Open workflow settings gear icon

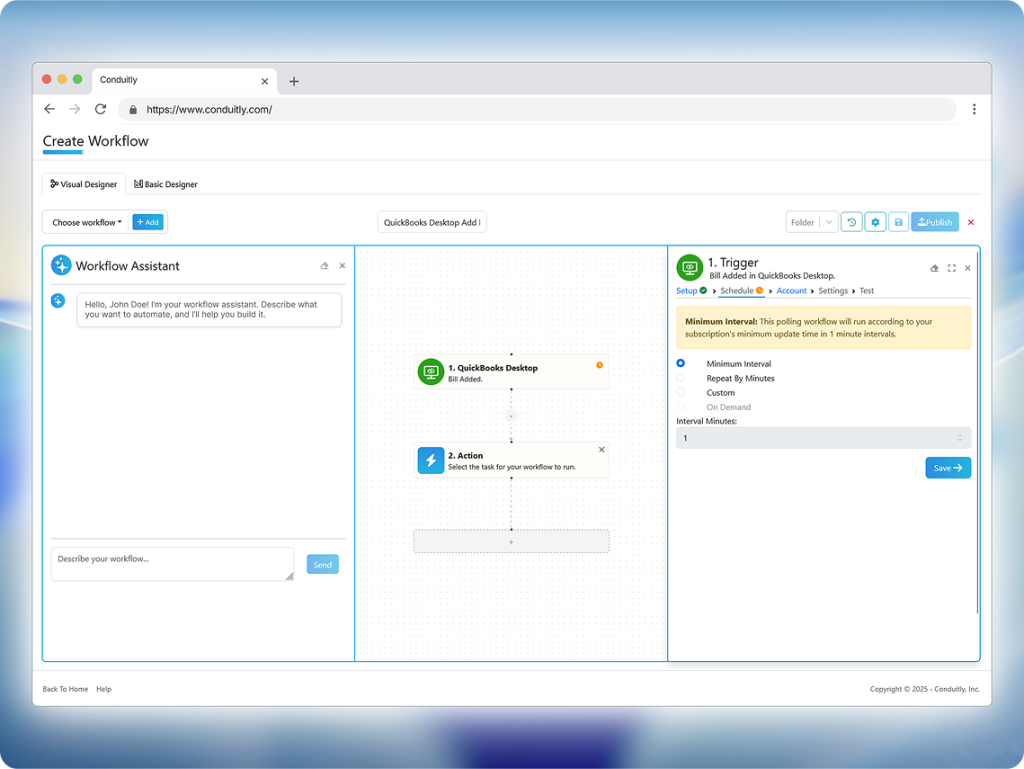point(875,222)
